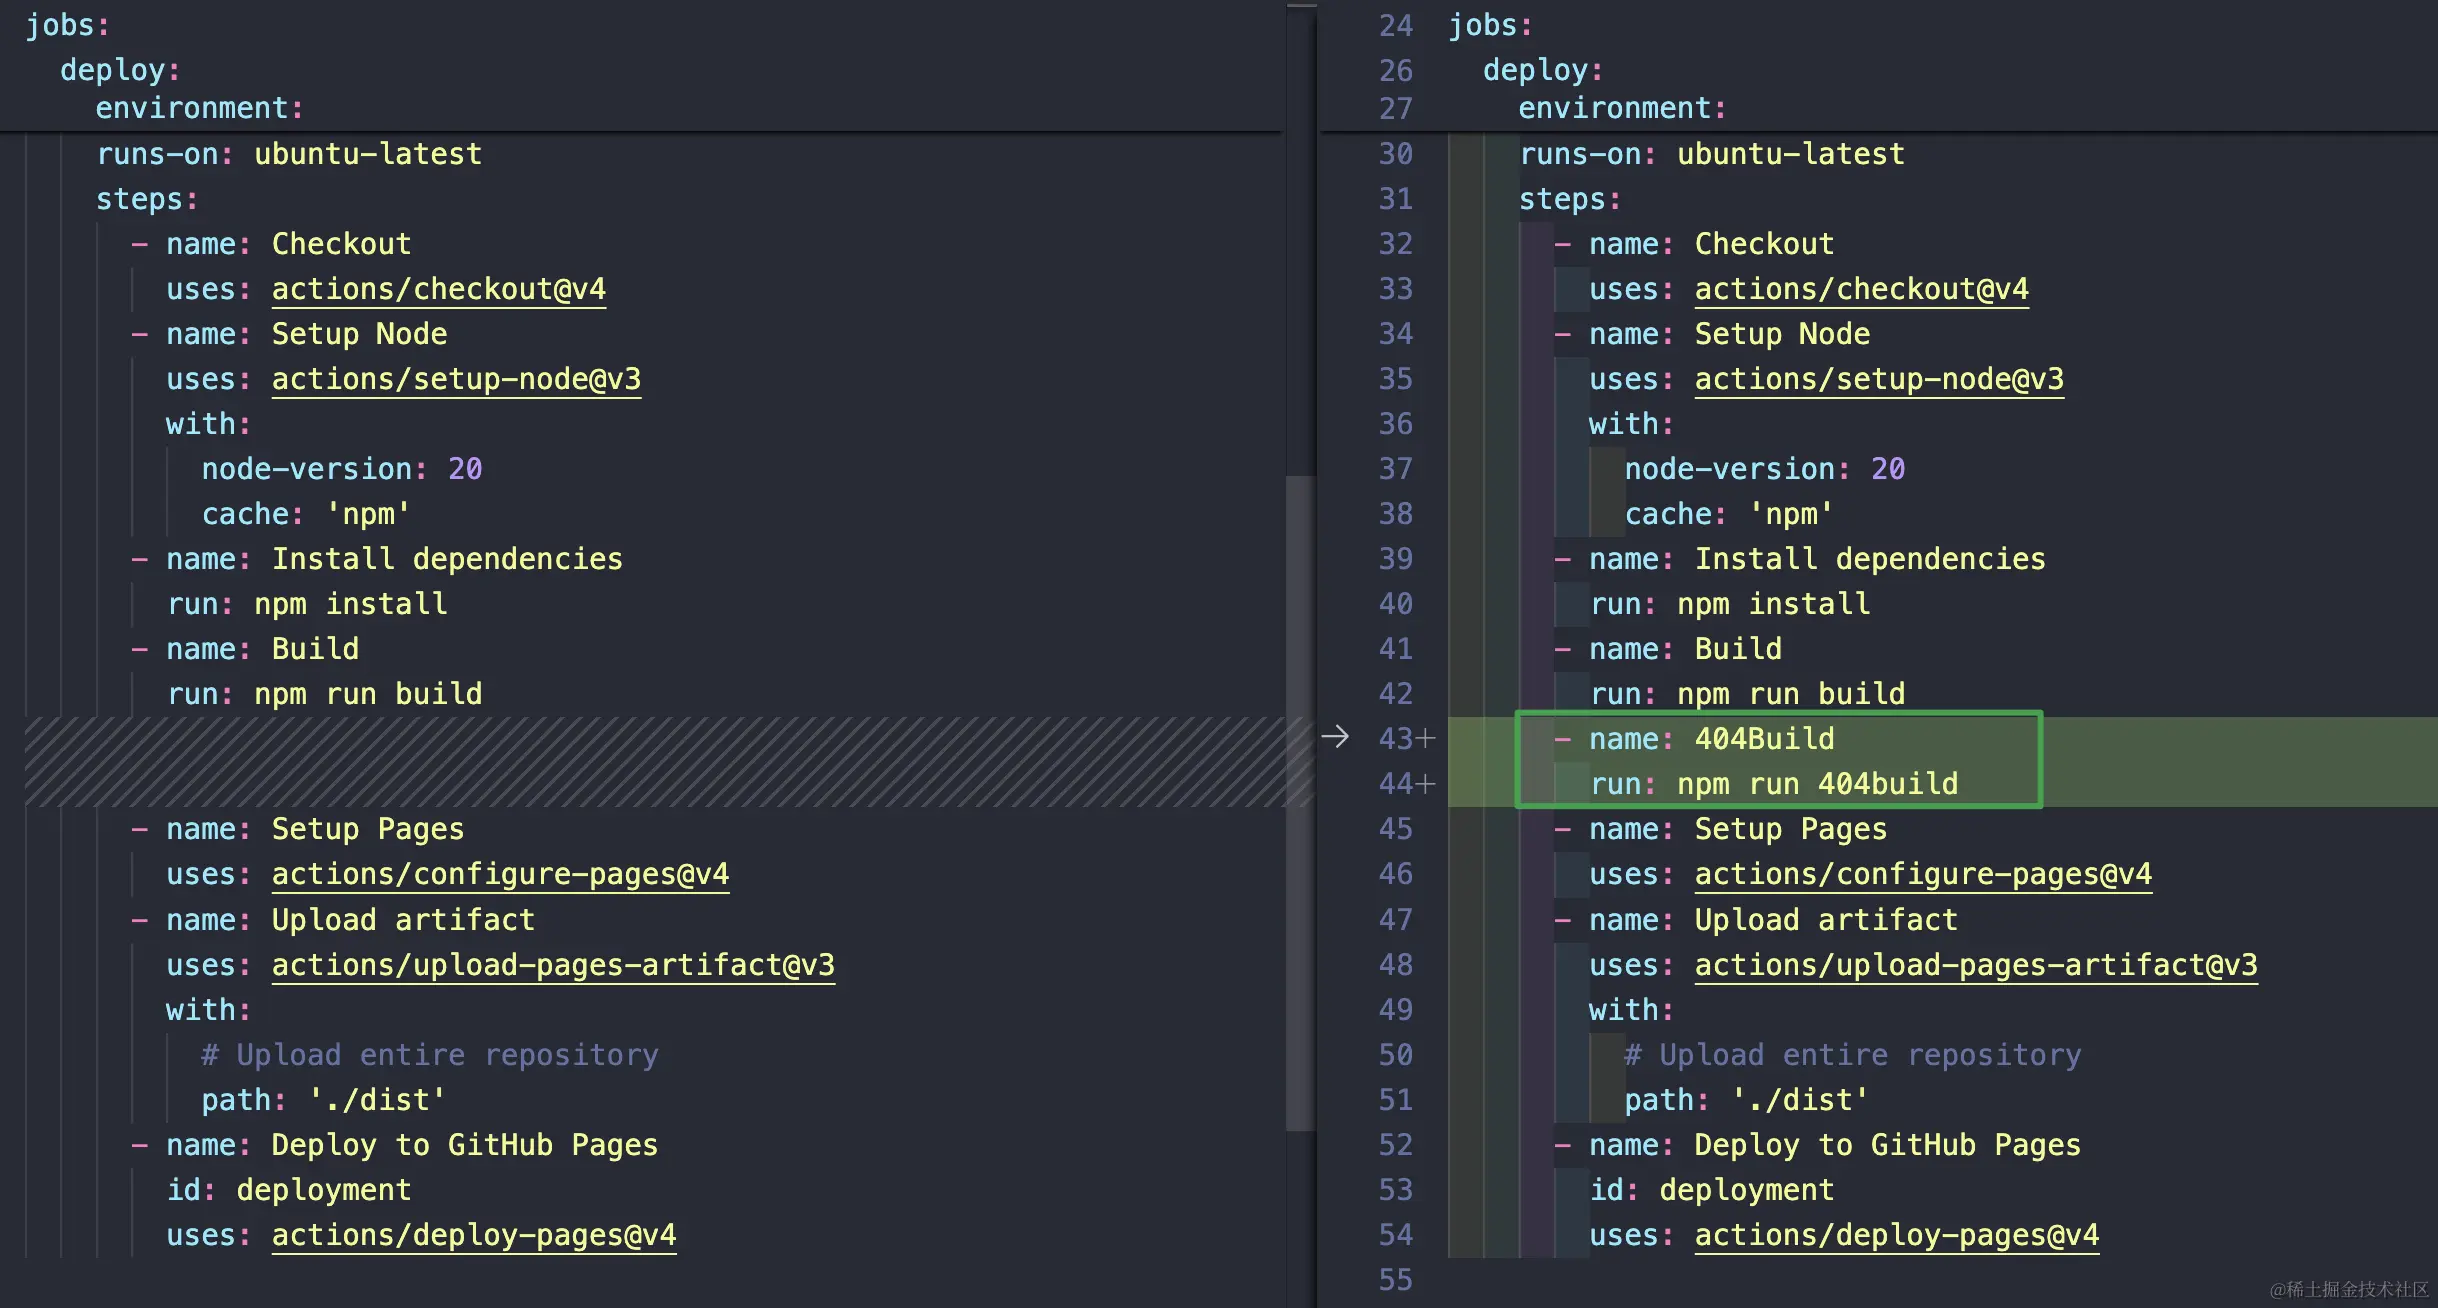This screenshot has width=2438, height=1308.
Task: Click line number 24 in sticky header
Action: pyautogui.click(x=1395, y=25)
